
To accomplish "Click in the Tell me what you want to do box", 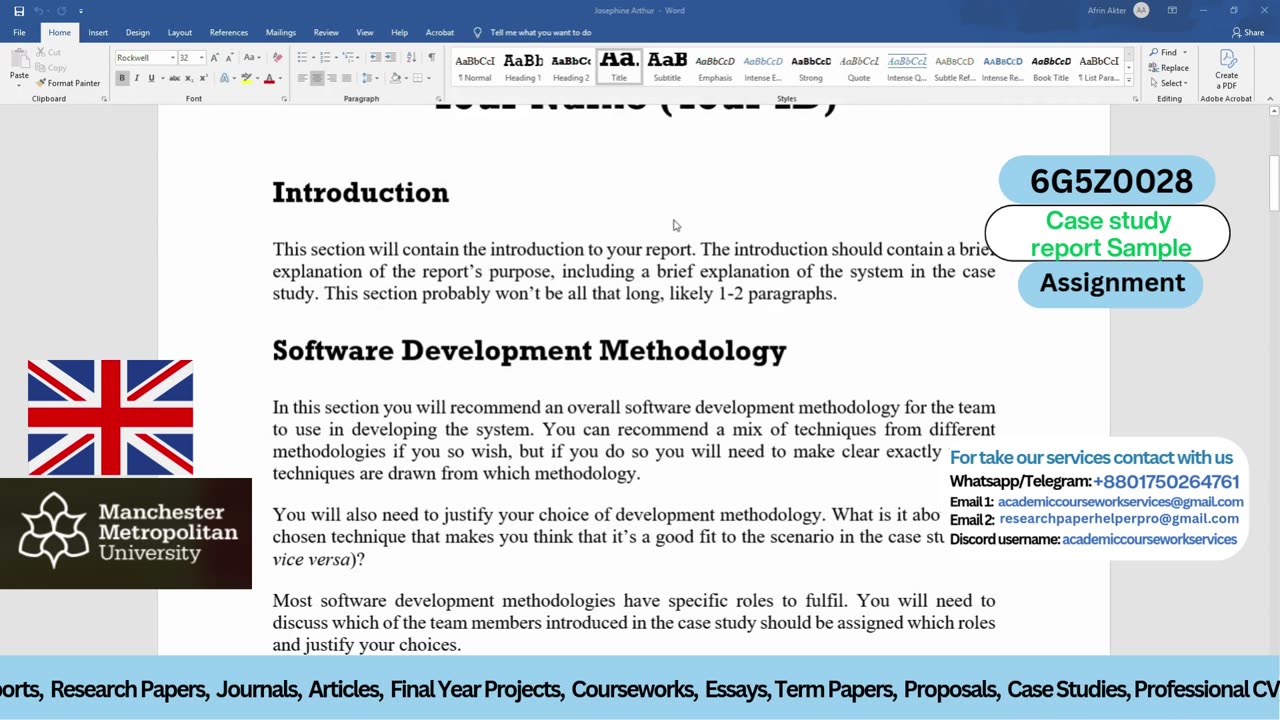I will pos(540,32).
